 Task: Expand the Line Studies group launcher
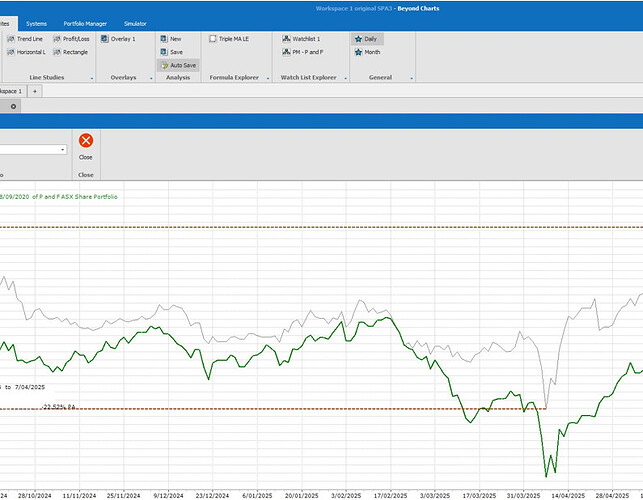pos(92,78)
